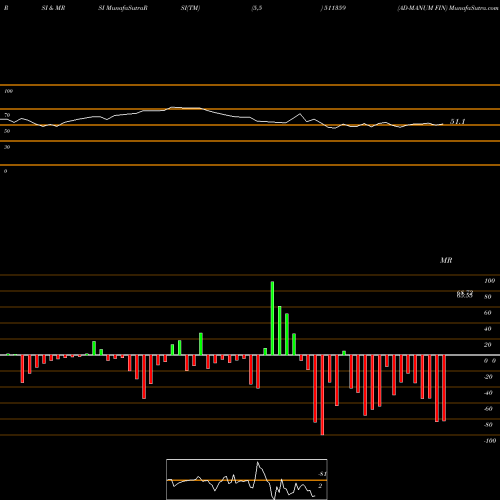The image size is (500, 500).
Task: Click the header text 'SI & MR'
Action: click(53, 8)
